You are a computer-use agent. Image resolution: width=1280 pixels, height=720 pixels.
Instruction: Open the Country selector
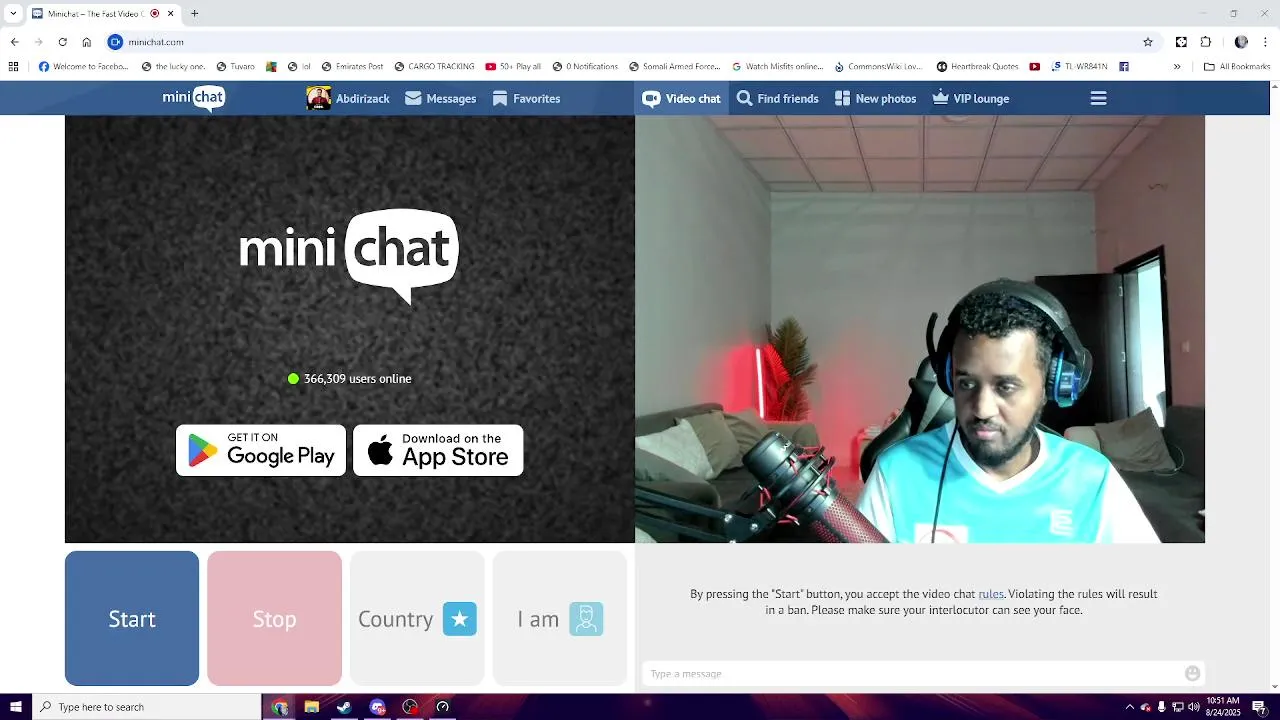(x=417, y=618)
